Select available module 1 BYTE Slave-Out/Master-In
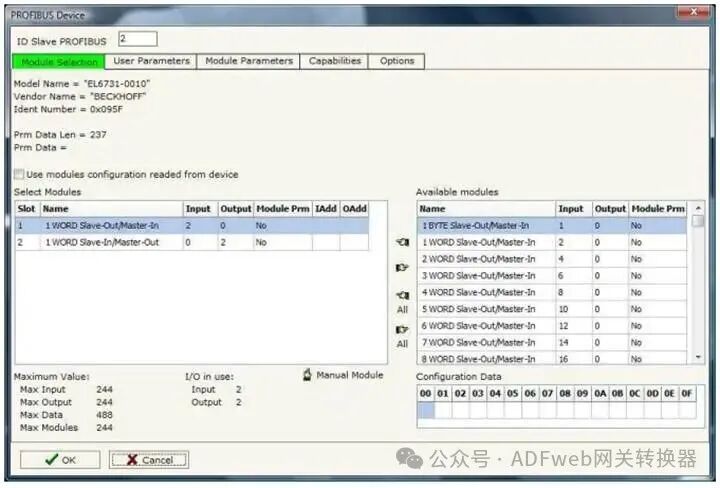Screen dimensions: 720x488 pyautogui.click(x=552, y=225)
